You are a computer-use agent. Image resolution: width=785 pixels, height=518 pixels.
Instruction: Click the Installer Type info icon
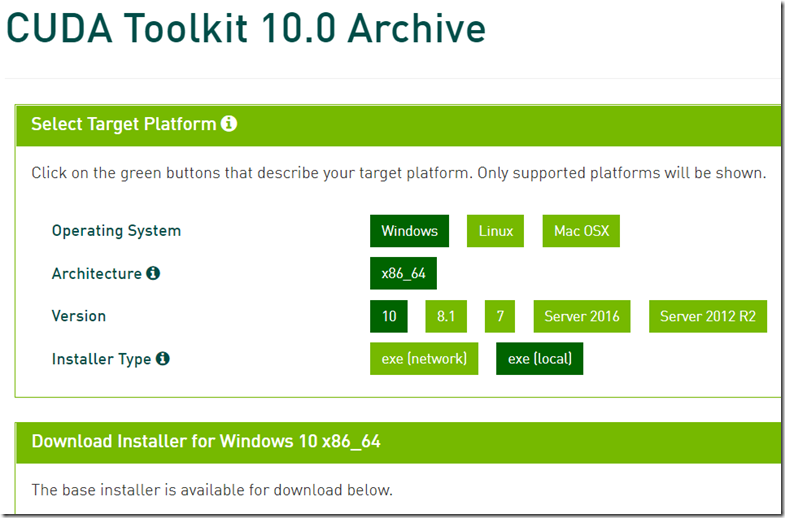pos(163,358)
